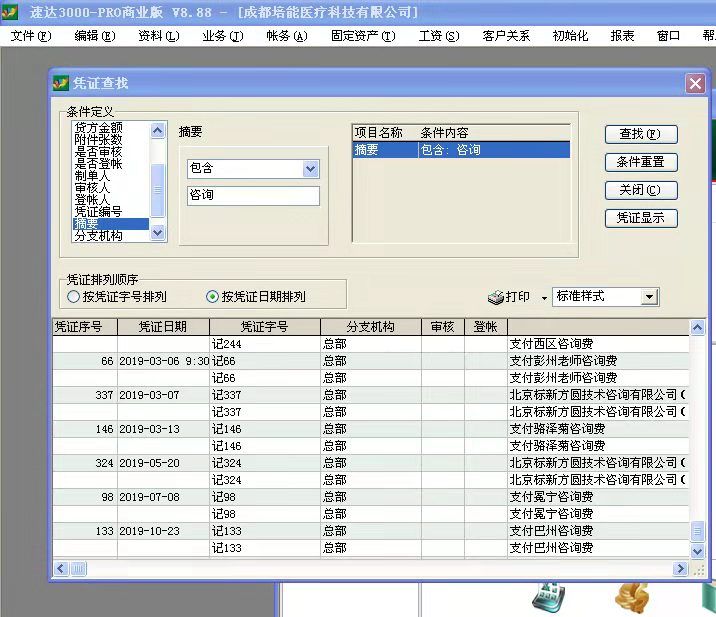Click the 查找 search button
The image size is (716, 617).
tap(640, 134)
